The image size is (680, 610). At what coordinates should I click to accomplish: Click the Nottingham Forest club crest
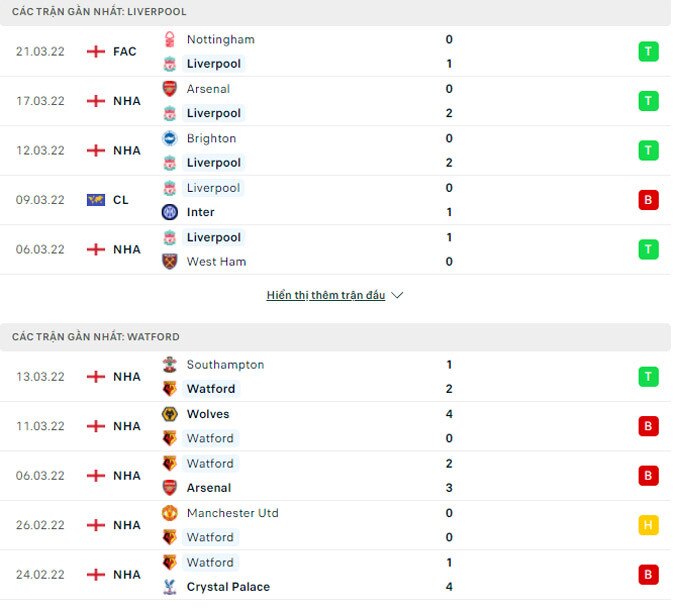point(170,40)
